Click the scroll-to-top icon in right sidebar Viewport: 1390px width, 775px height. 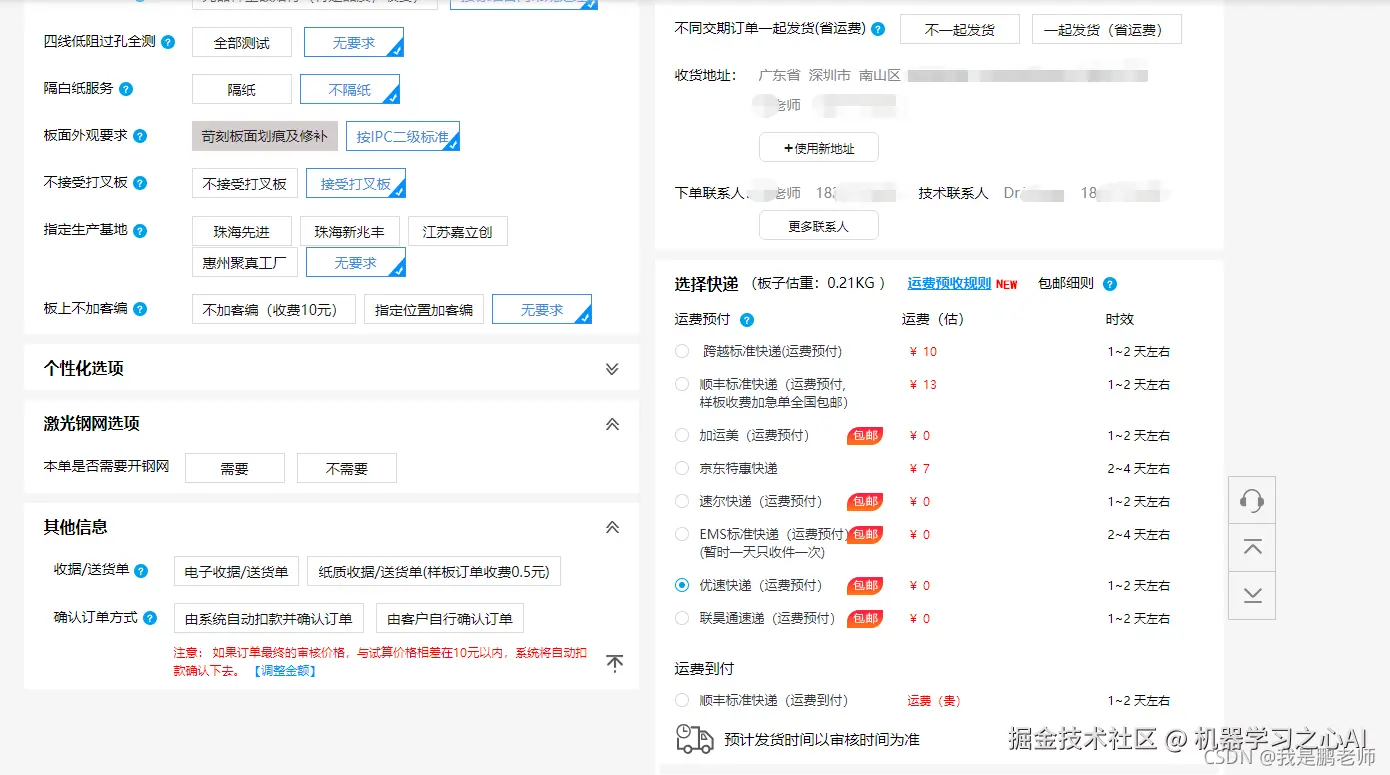[1251, 547]
